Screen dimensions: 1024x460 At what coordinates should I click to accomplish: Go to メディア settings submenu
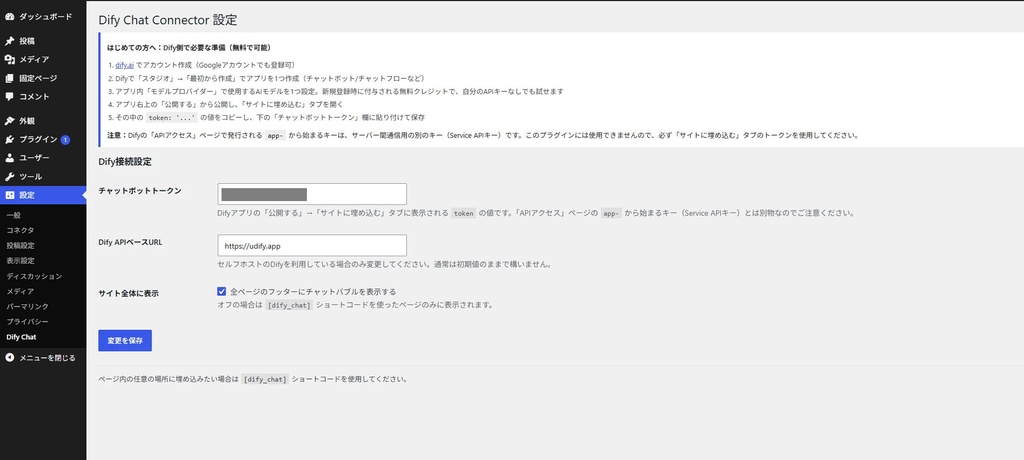[20, 291]
